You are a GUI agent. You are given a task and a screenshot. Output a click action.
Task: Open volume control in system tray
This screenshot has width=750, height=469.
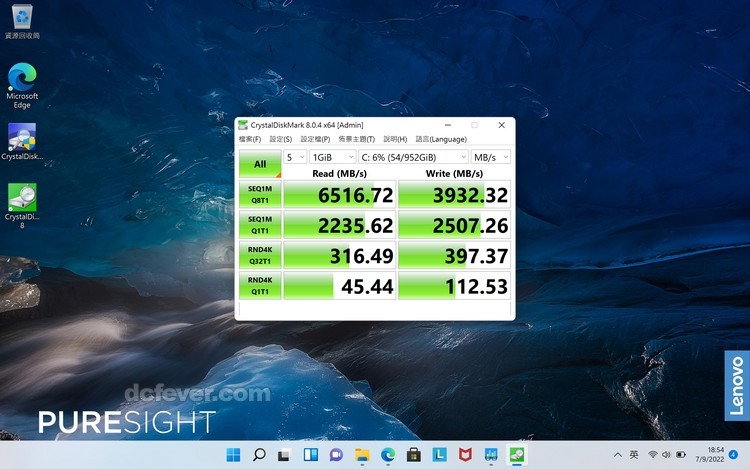click(x=666, y=455)
